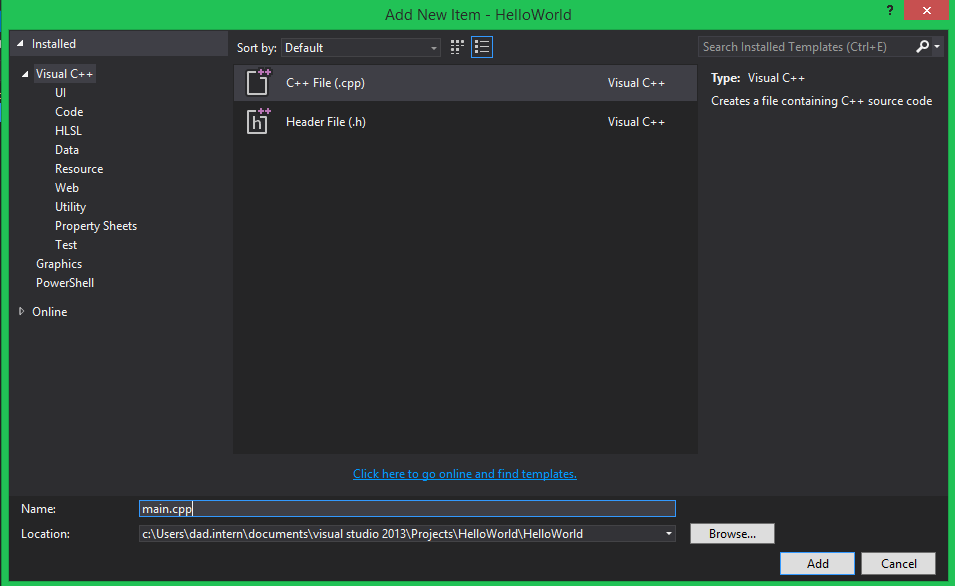Select the Installed header label
Image resolution: width=955 pixels, height=586 pixels.
click(54, 44)
